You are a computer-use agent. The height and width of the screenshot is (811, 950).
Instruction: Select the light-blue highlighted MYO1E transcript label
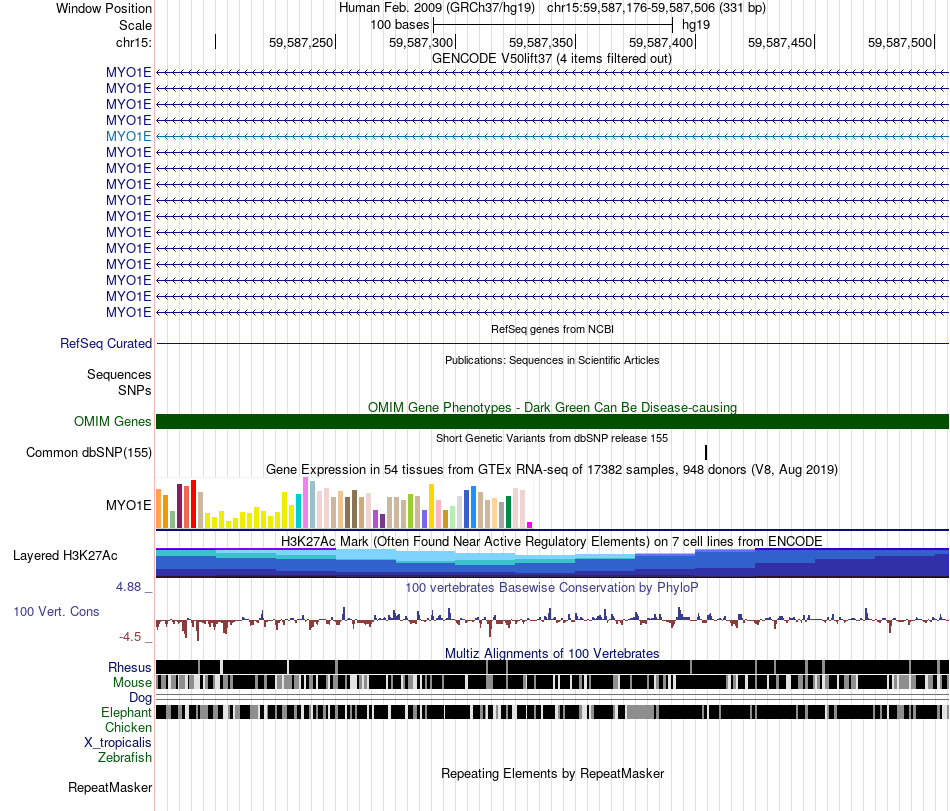[128, 136]
